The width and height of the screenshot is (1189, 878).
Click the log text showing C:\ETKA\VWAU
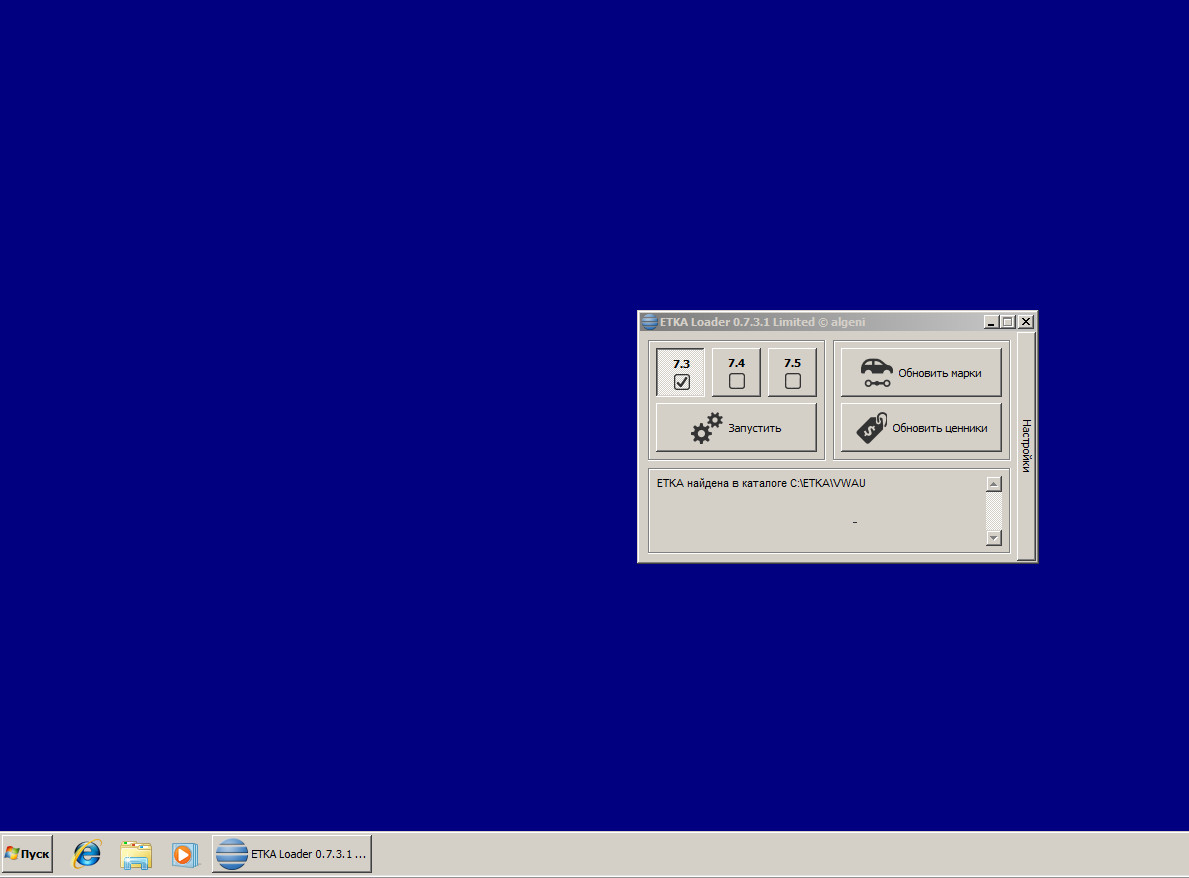(761, 484)
